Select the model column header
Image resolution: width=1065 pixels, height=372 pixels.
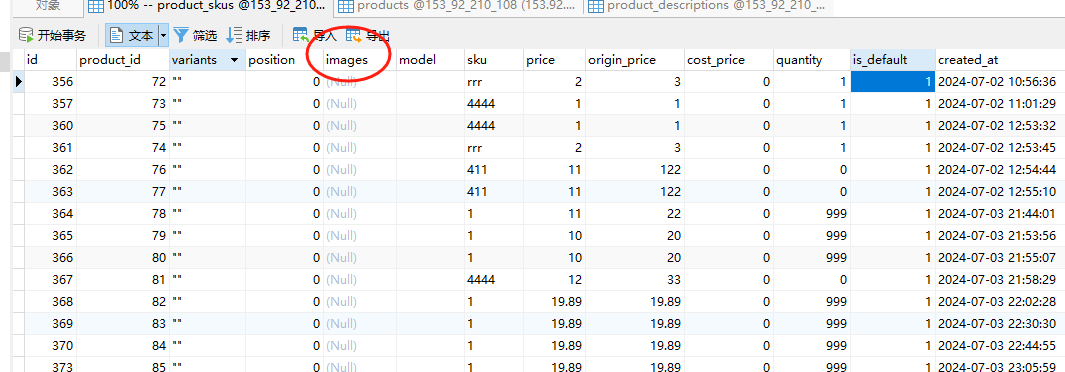[430, 60]
